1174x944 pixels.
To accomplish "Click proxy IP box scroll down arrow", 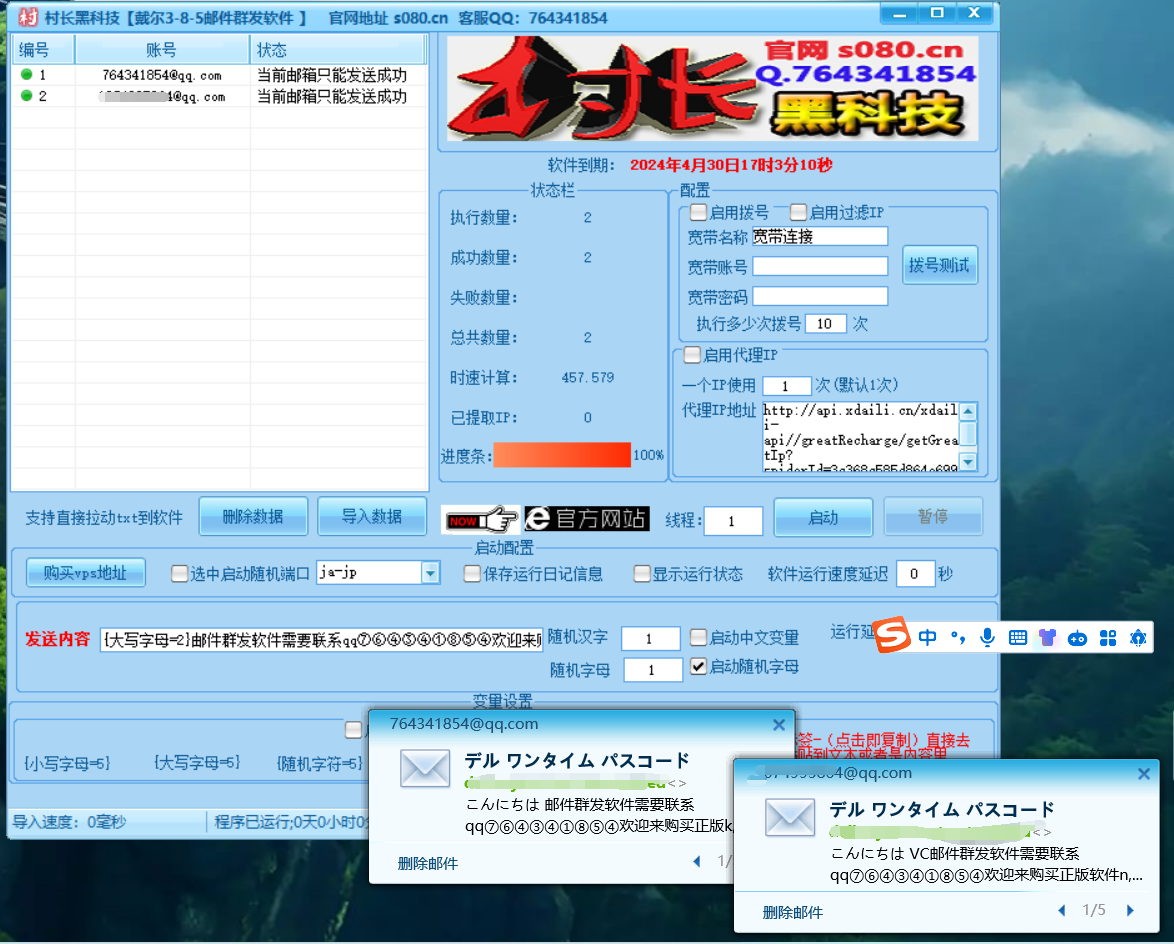I will [x=968, y=461].
